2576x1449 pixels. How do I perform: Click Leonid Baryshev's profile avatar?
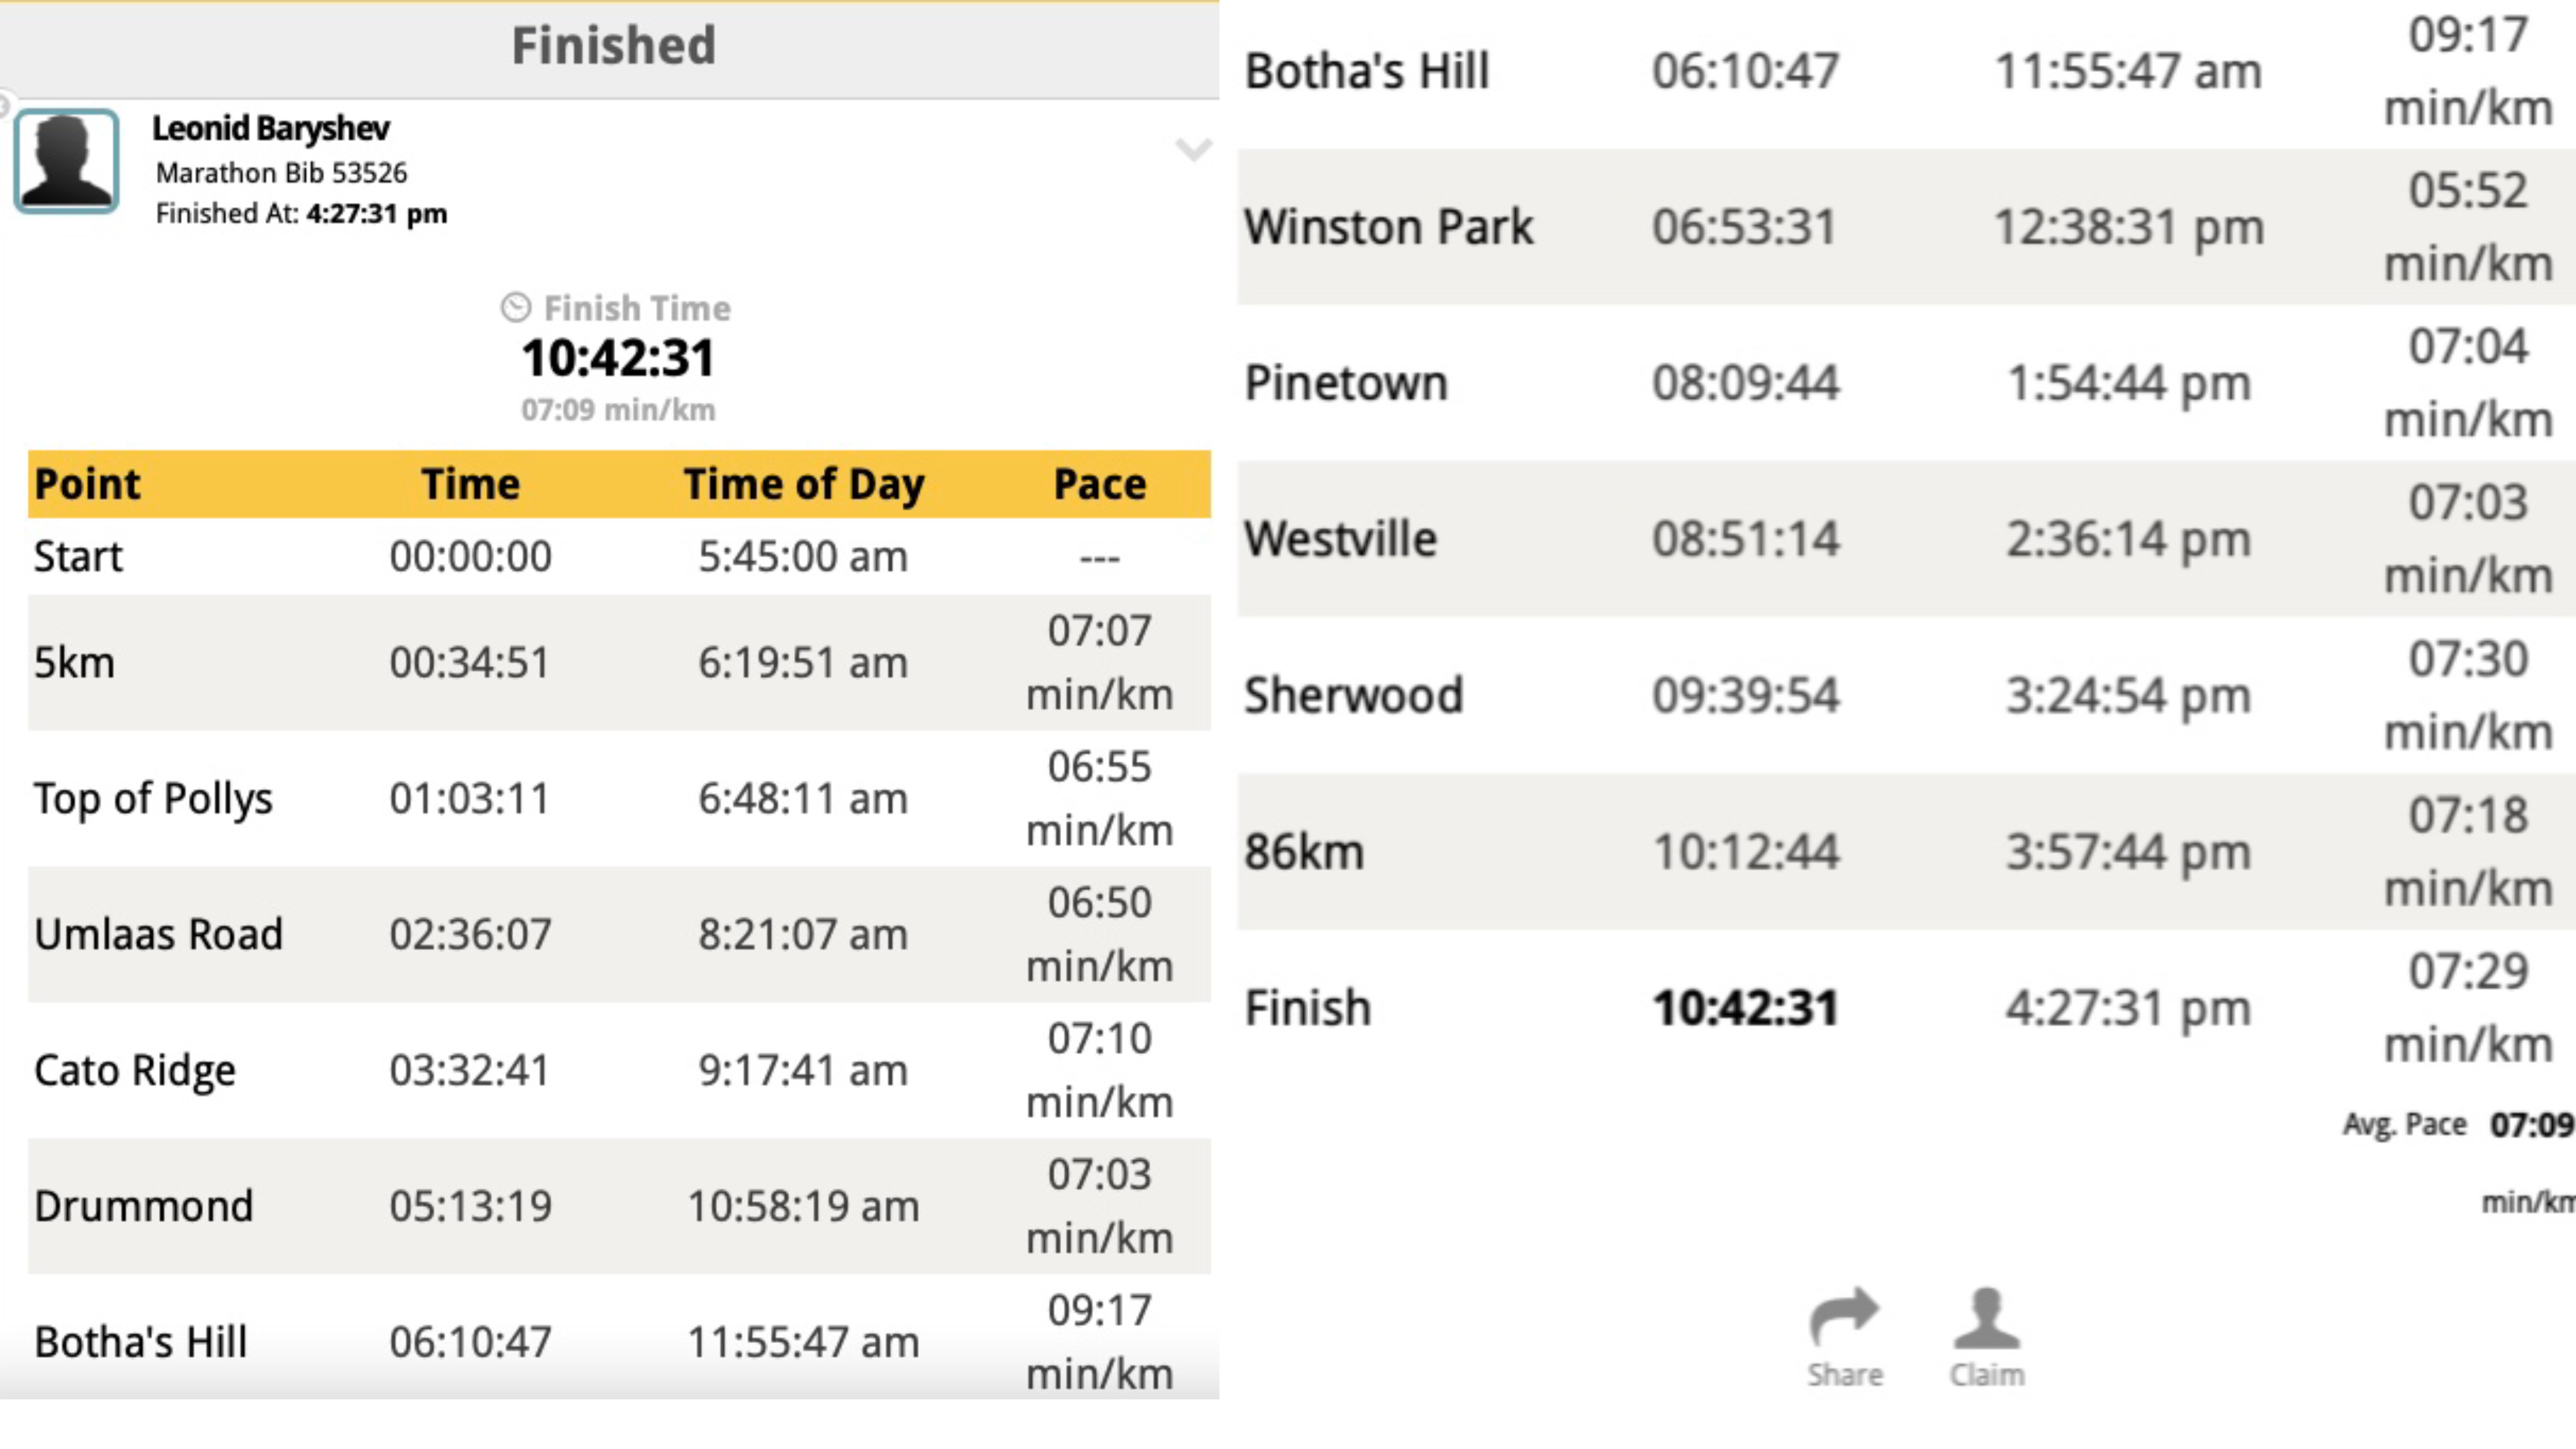66,161
